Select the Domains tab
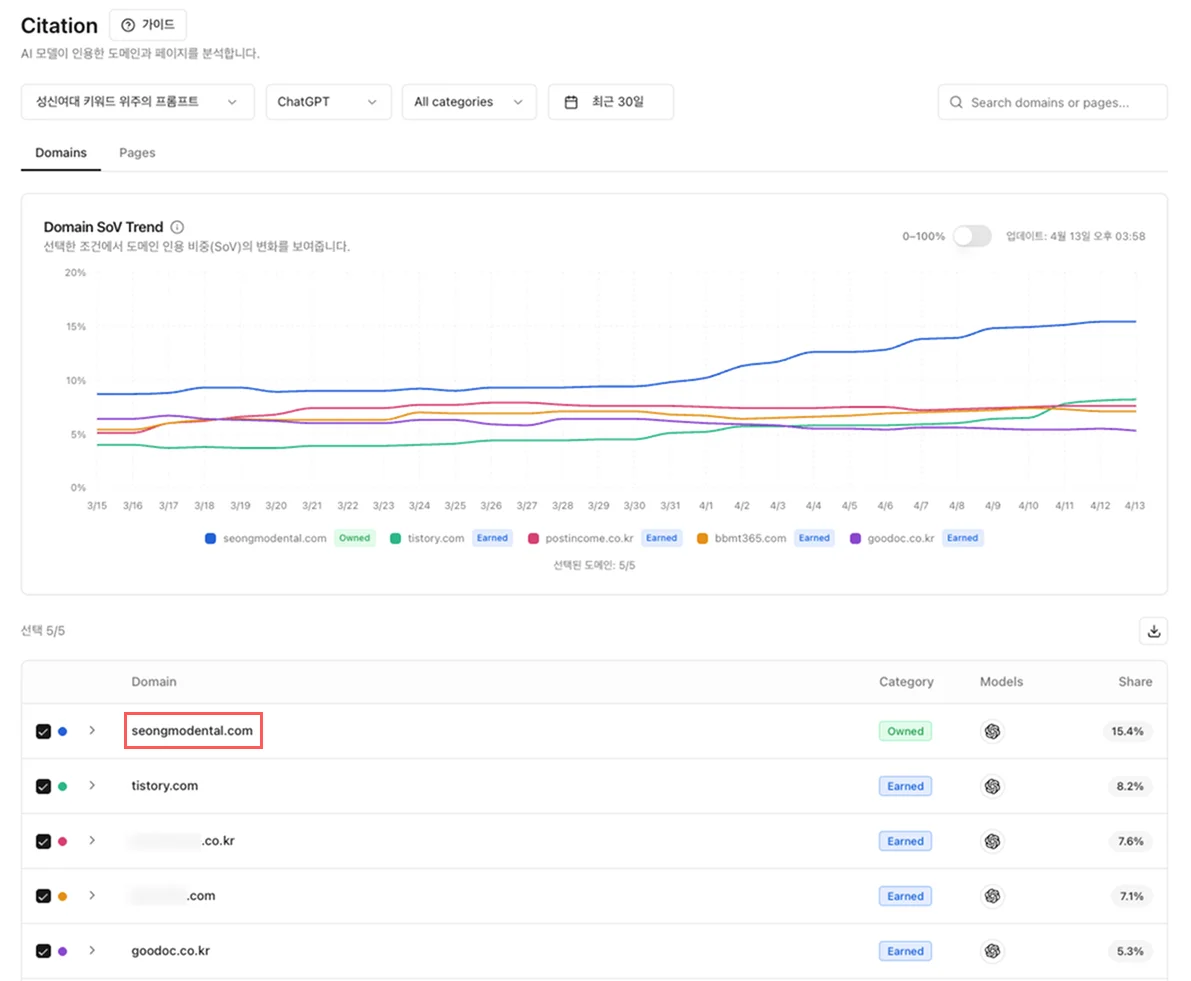1191x981 pixels. pos(61,153)
